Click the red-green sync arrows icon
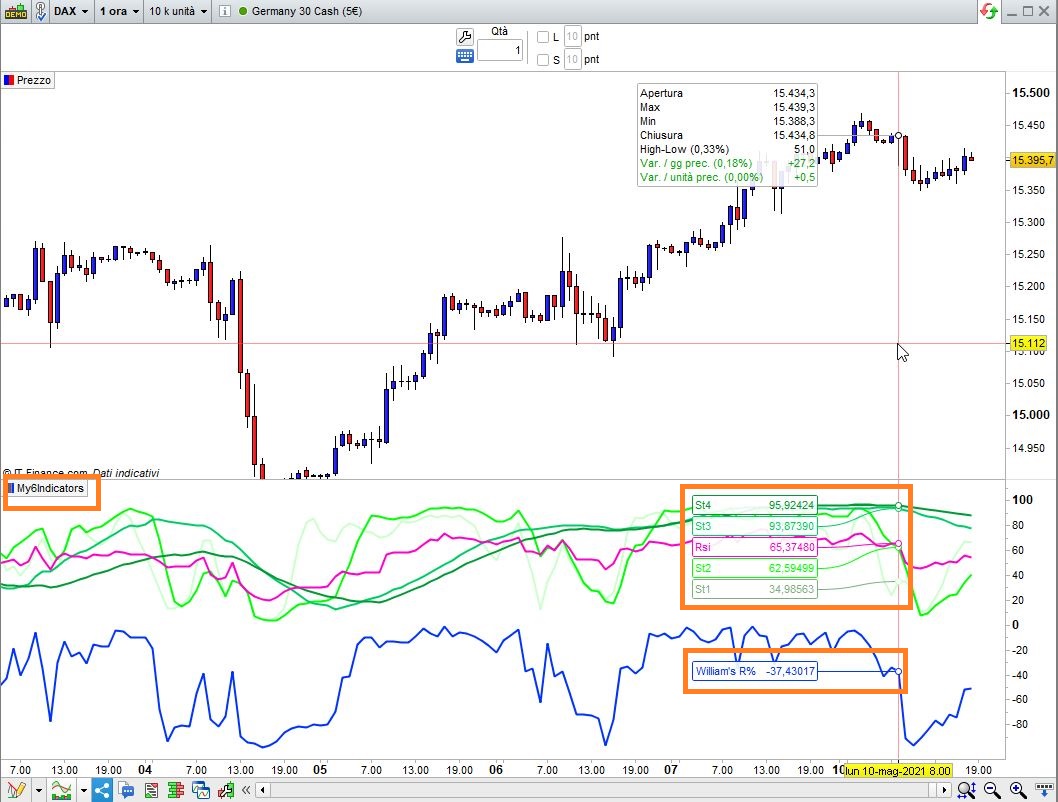Screen dimensions: 1058x802 pyautogui.click(x=989, y=11)
